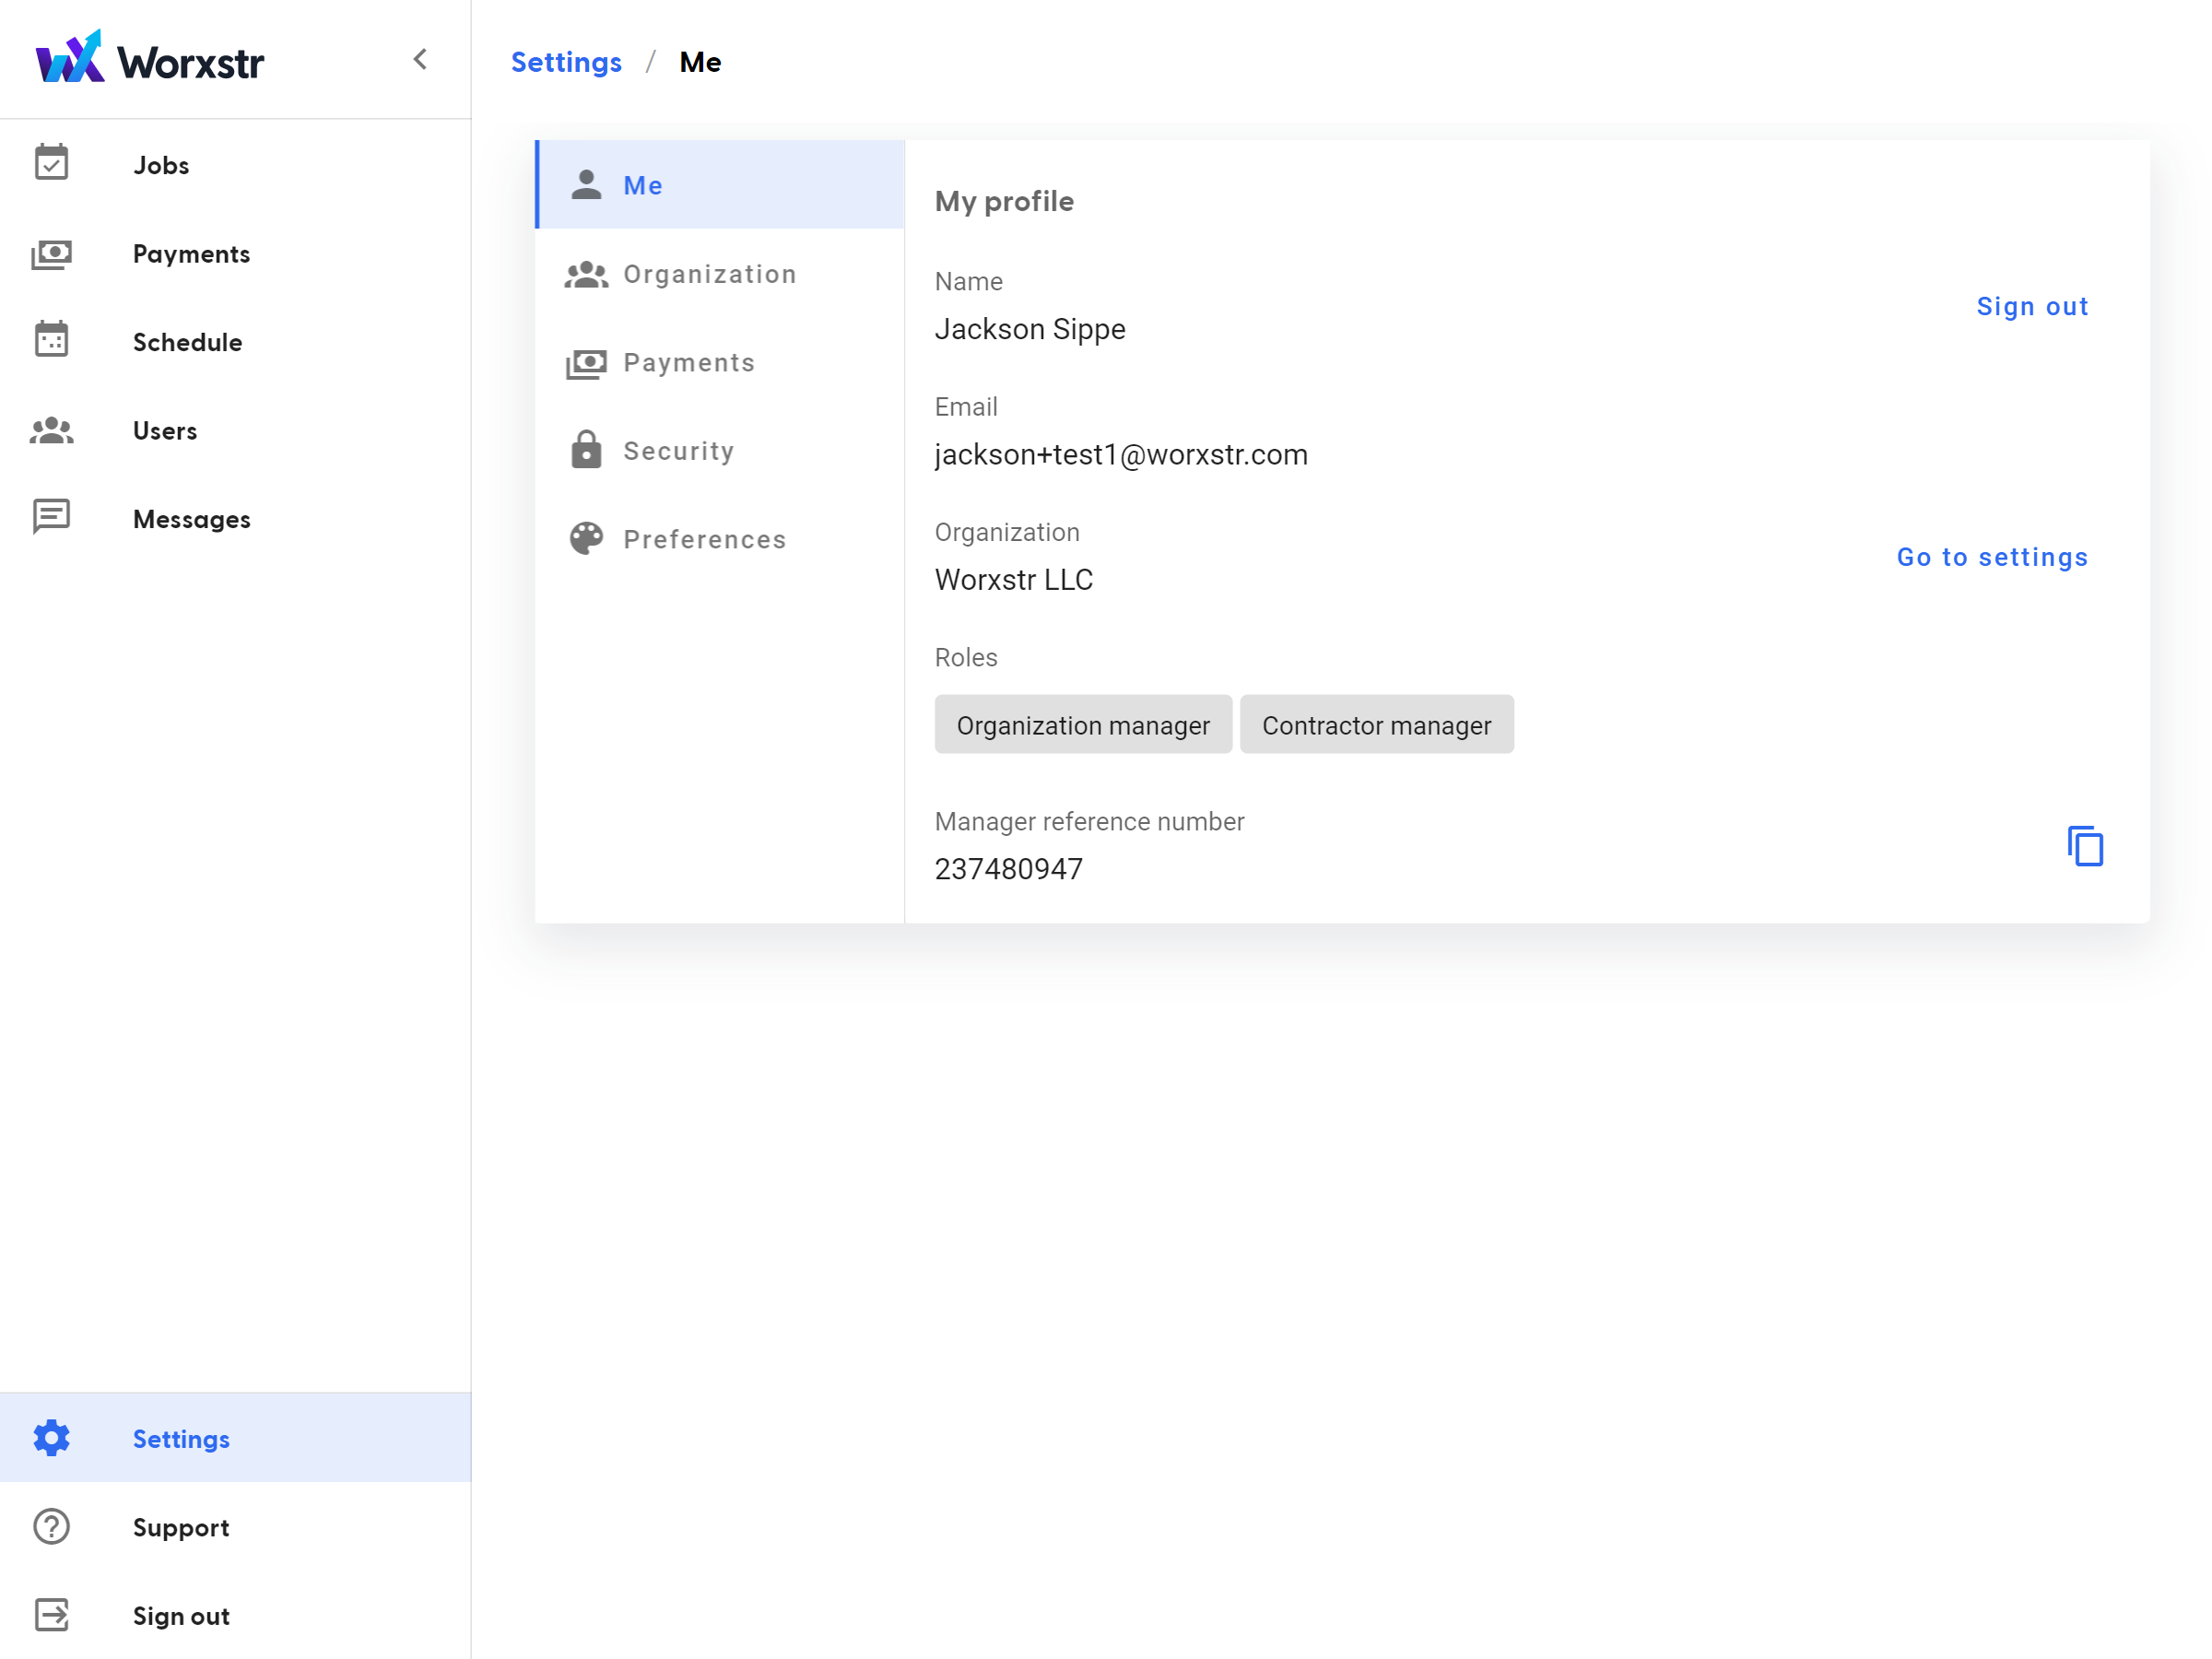2212x1659 pixels.
Task: Switch to the Security settings tab
Action: point(678,451)
